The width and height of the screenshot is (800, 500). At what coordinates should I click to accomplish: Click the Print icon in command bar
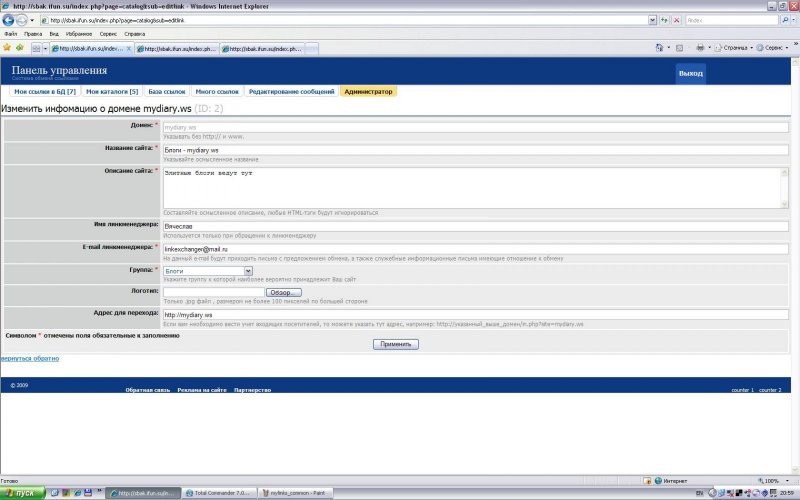point(701,47)
